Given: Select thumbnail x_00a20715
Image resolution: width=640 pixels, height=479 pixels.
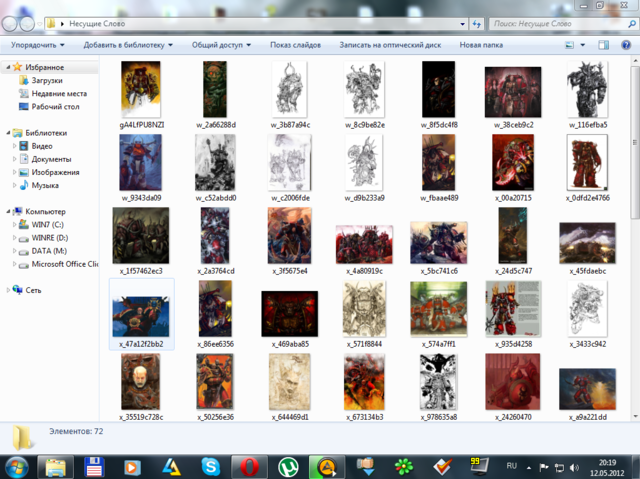Looking at the screenshot, I should (513, 168).
